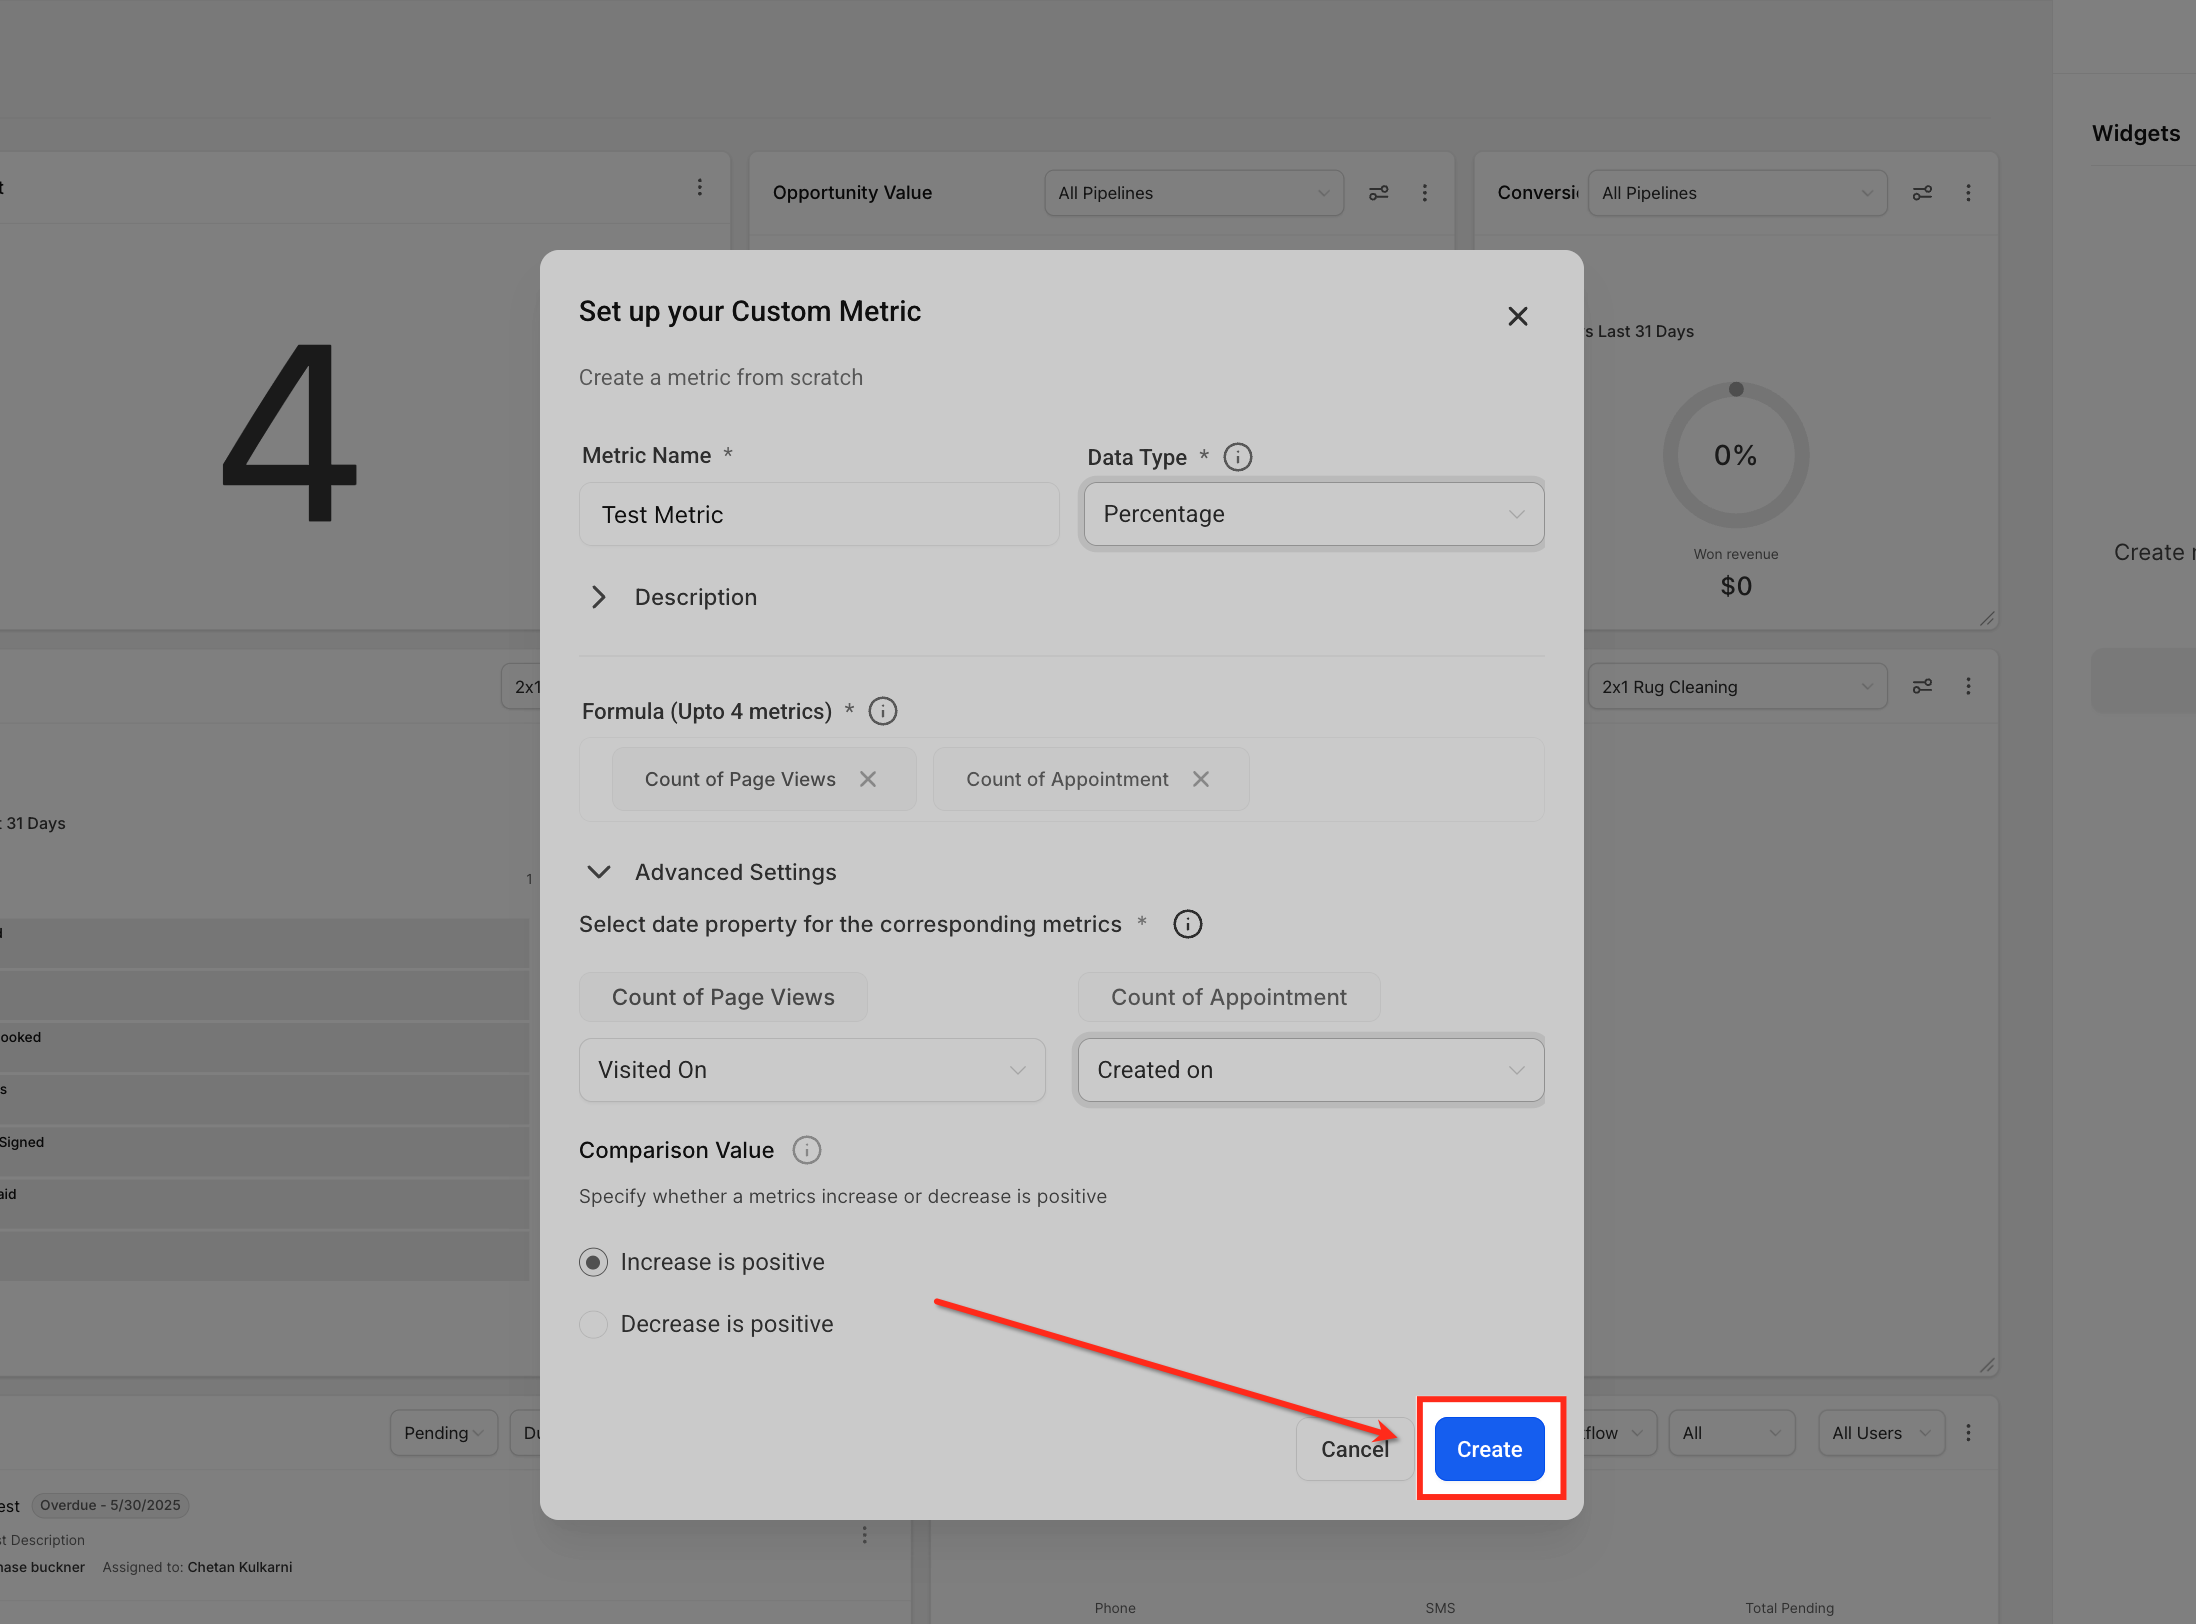This screenshot has height=1624, width=2196.
Task: Open the Created on date dropdown
Action: [x=1310, y=1070]
